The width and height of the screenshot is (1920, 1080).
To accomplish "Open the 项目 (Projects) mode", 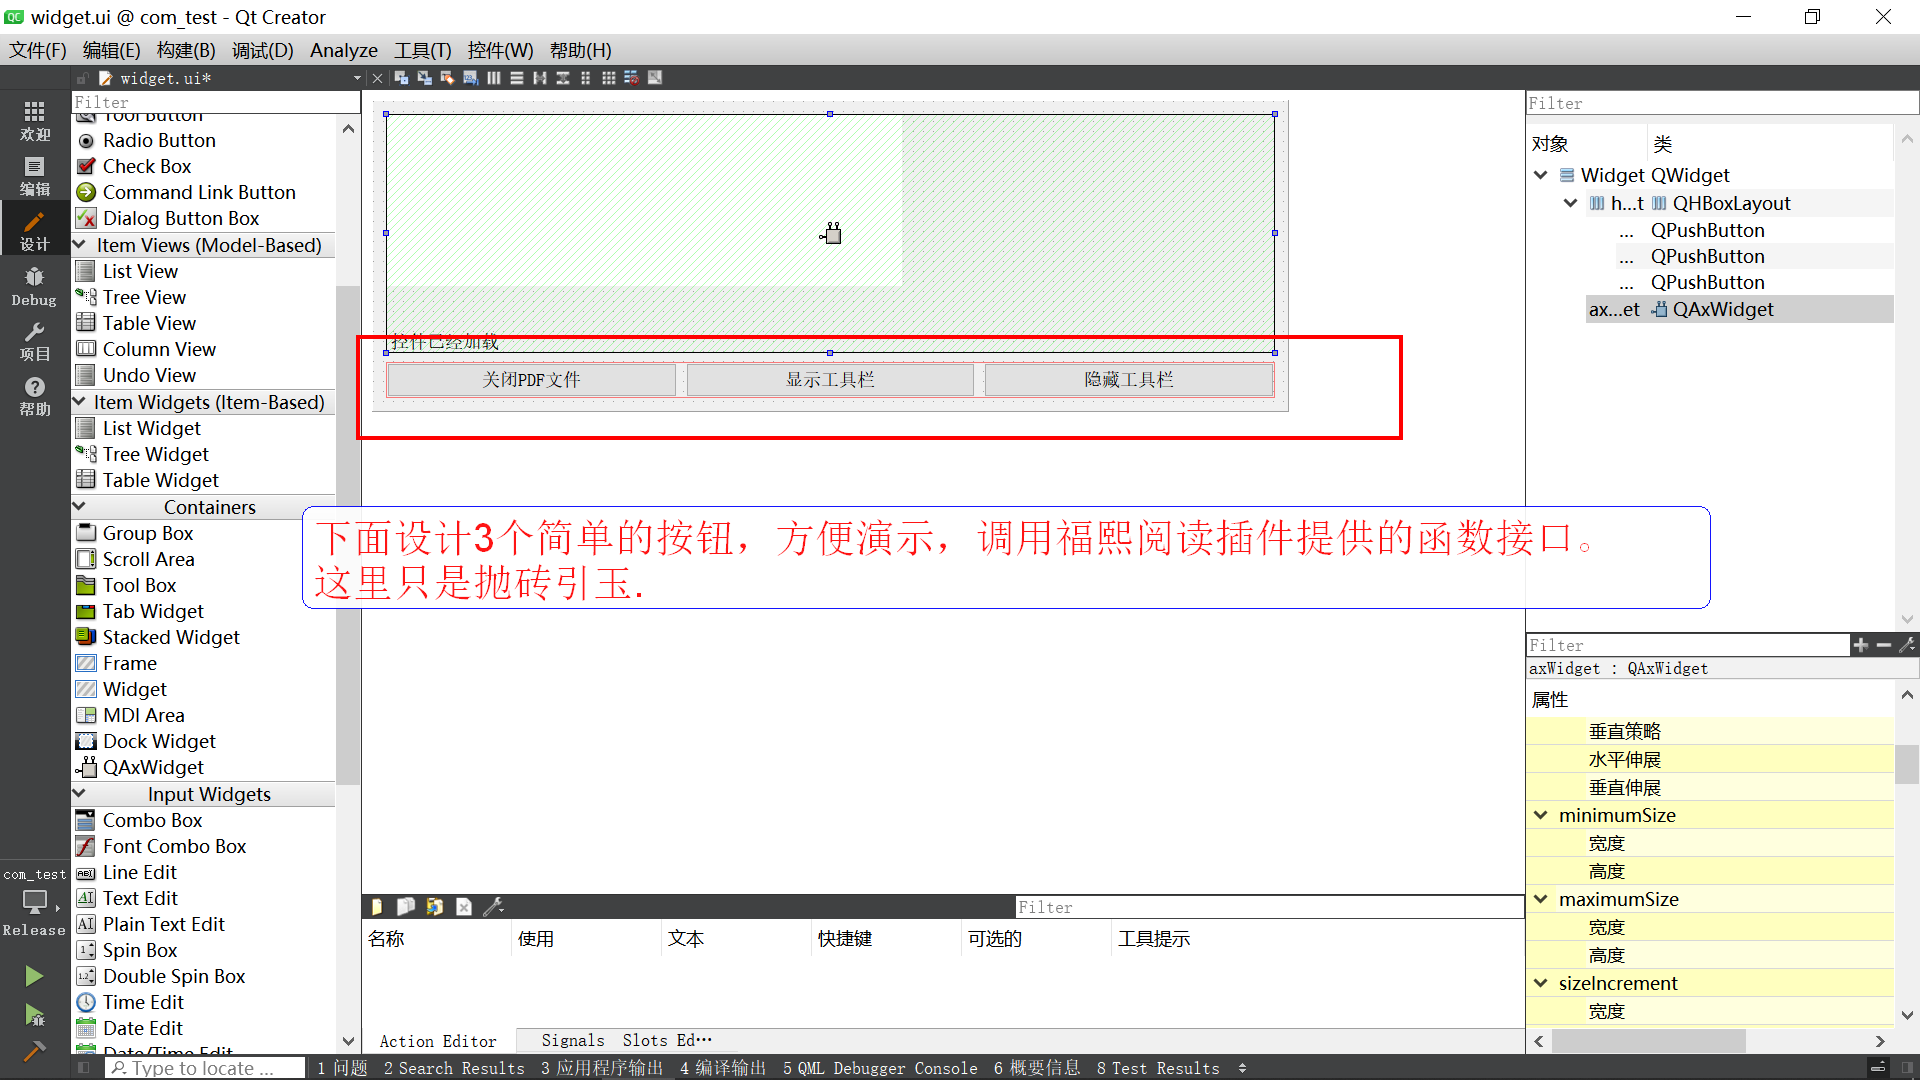I will coord(34,341).
